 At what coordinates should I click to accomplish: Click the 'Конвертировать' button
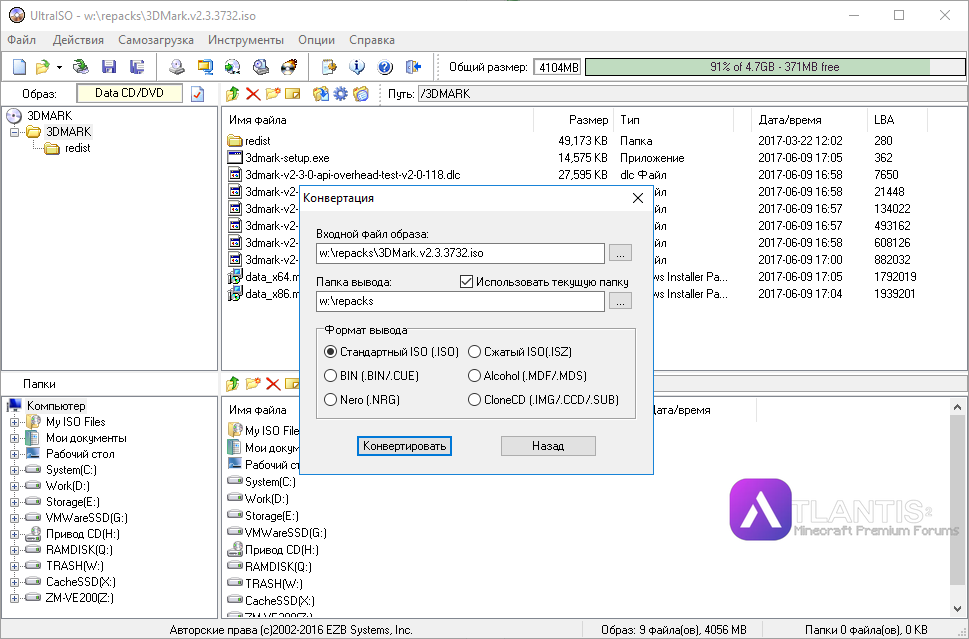click(x=404, y=446)
